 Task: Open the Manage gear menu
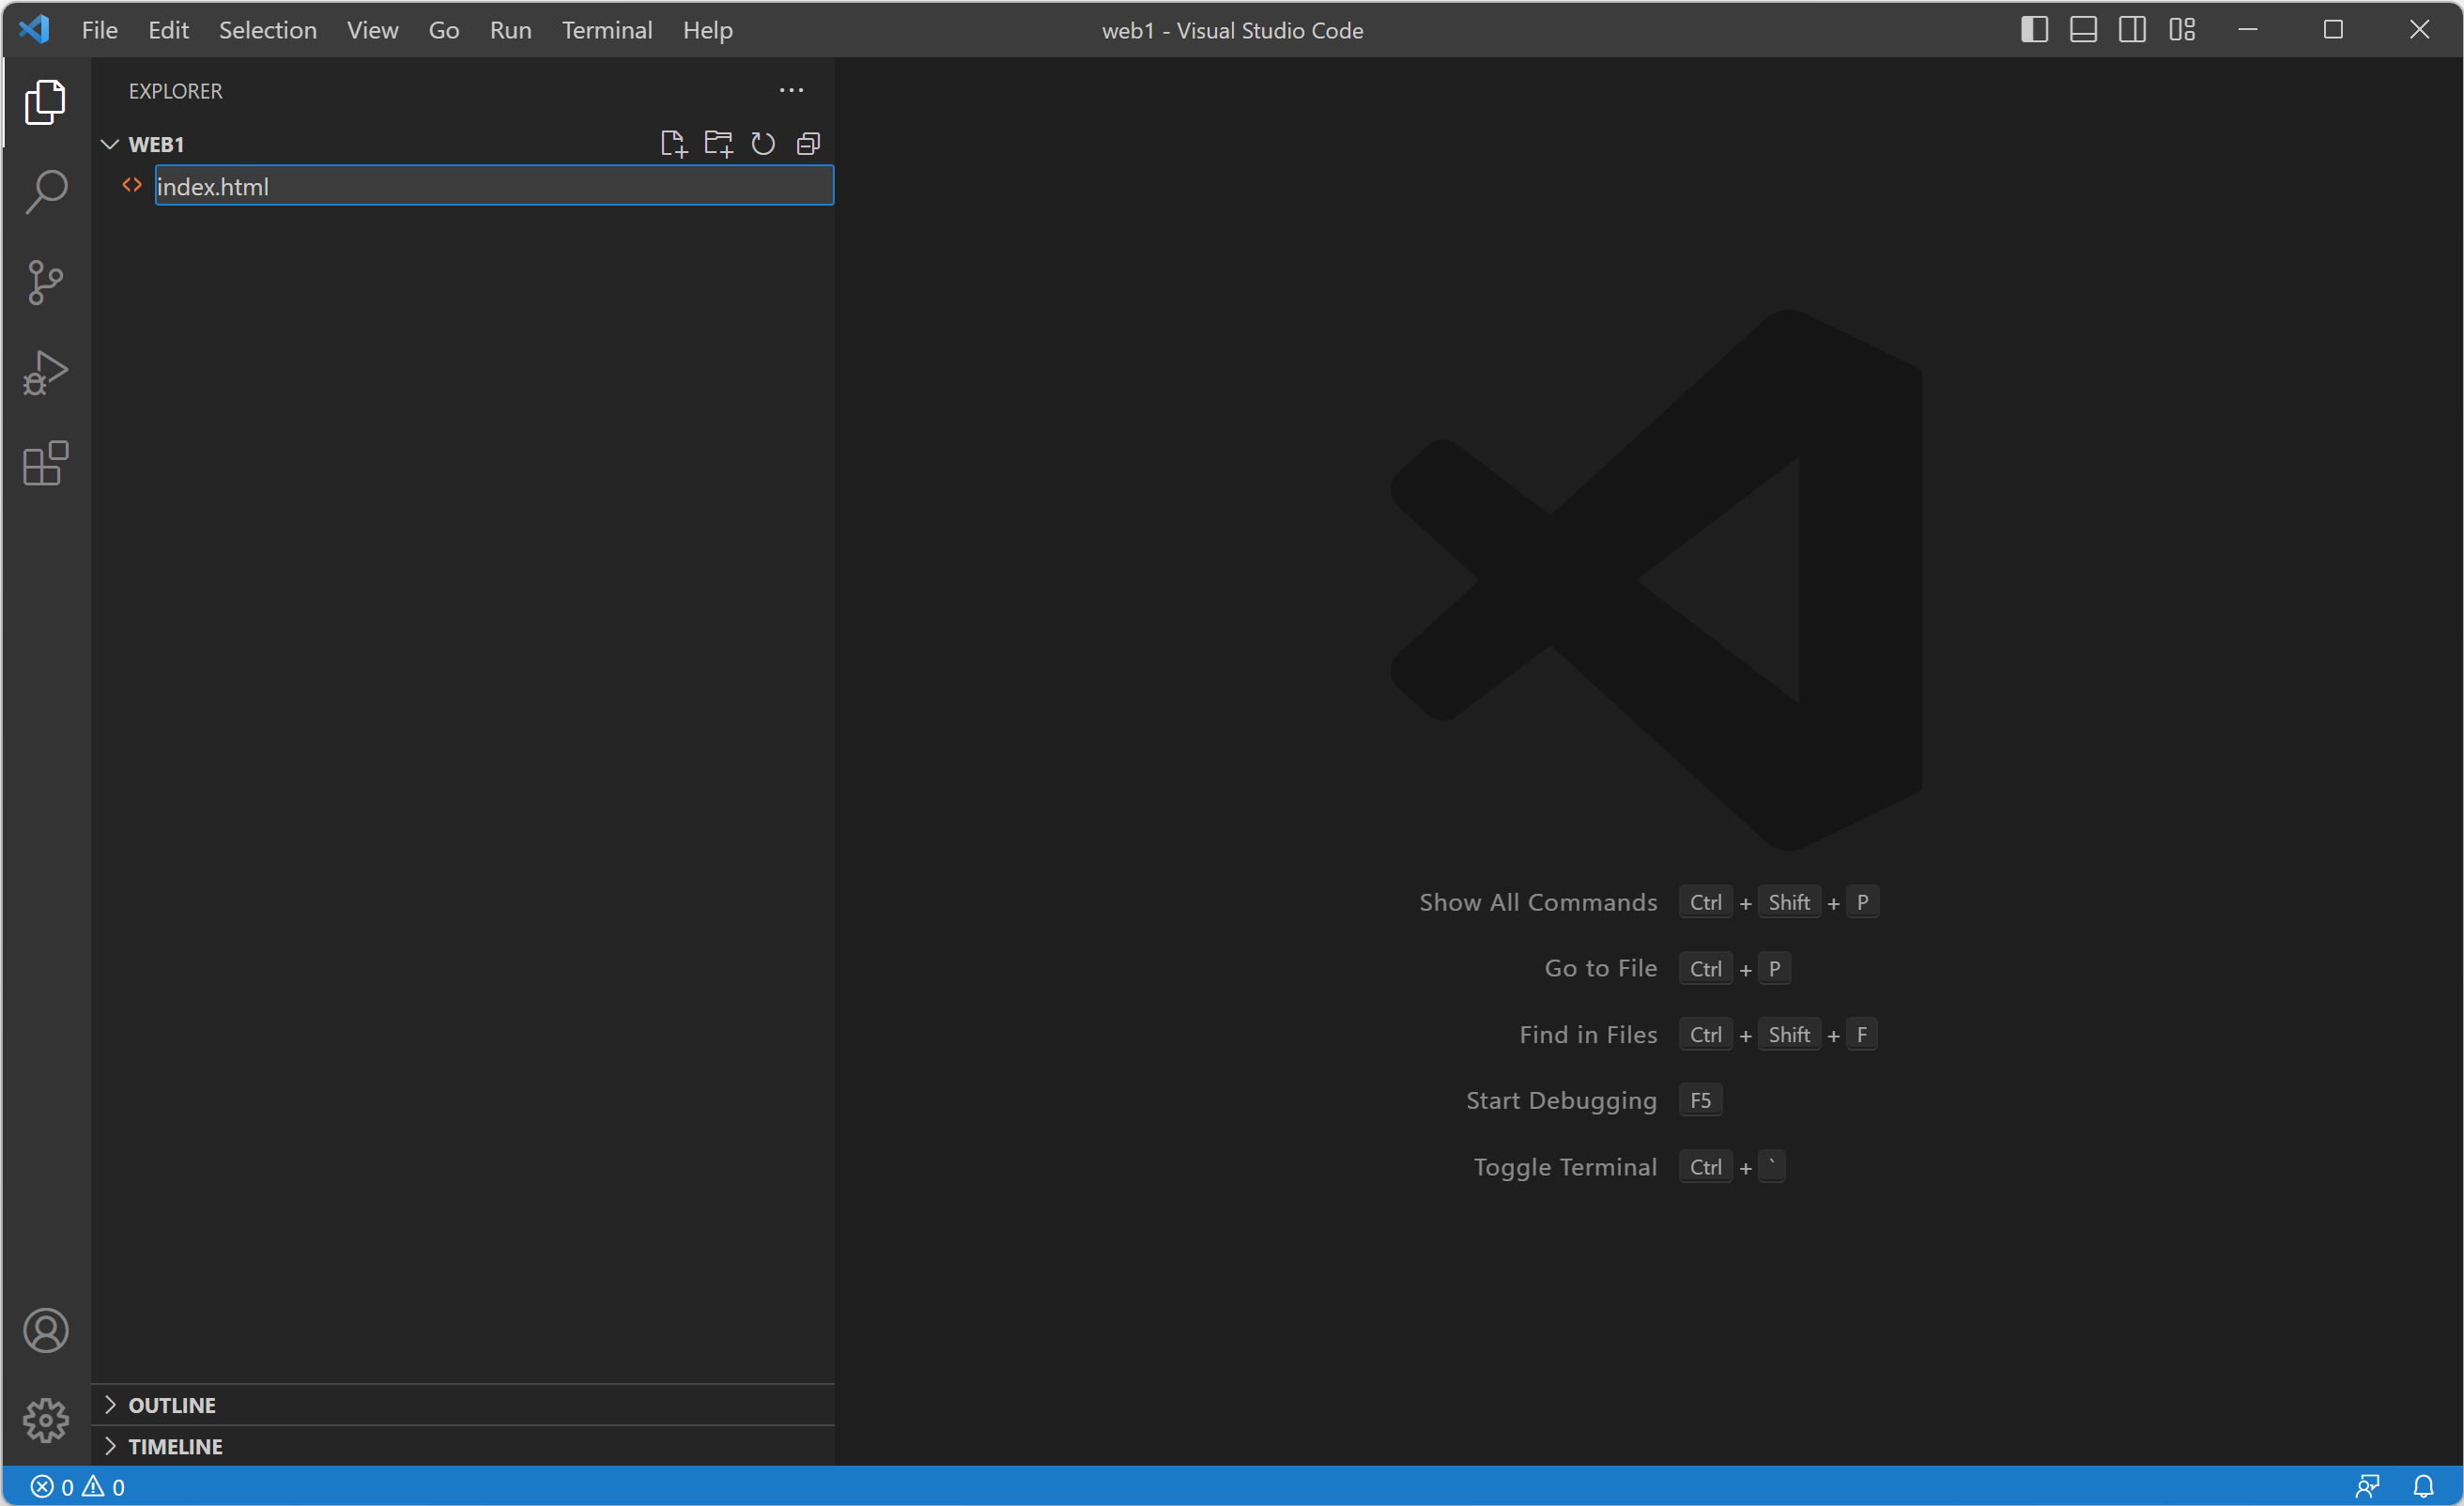(x=46, y=1420)
